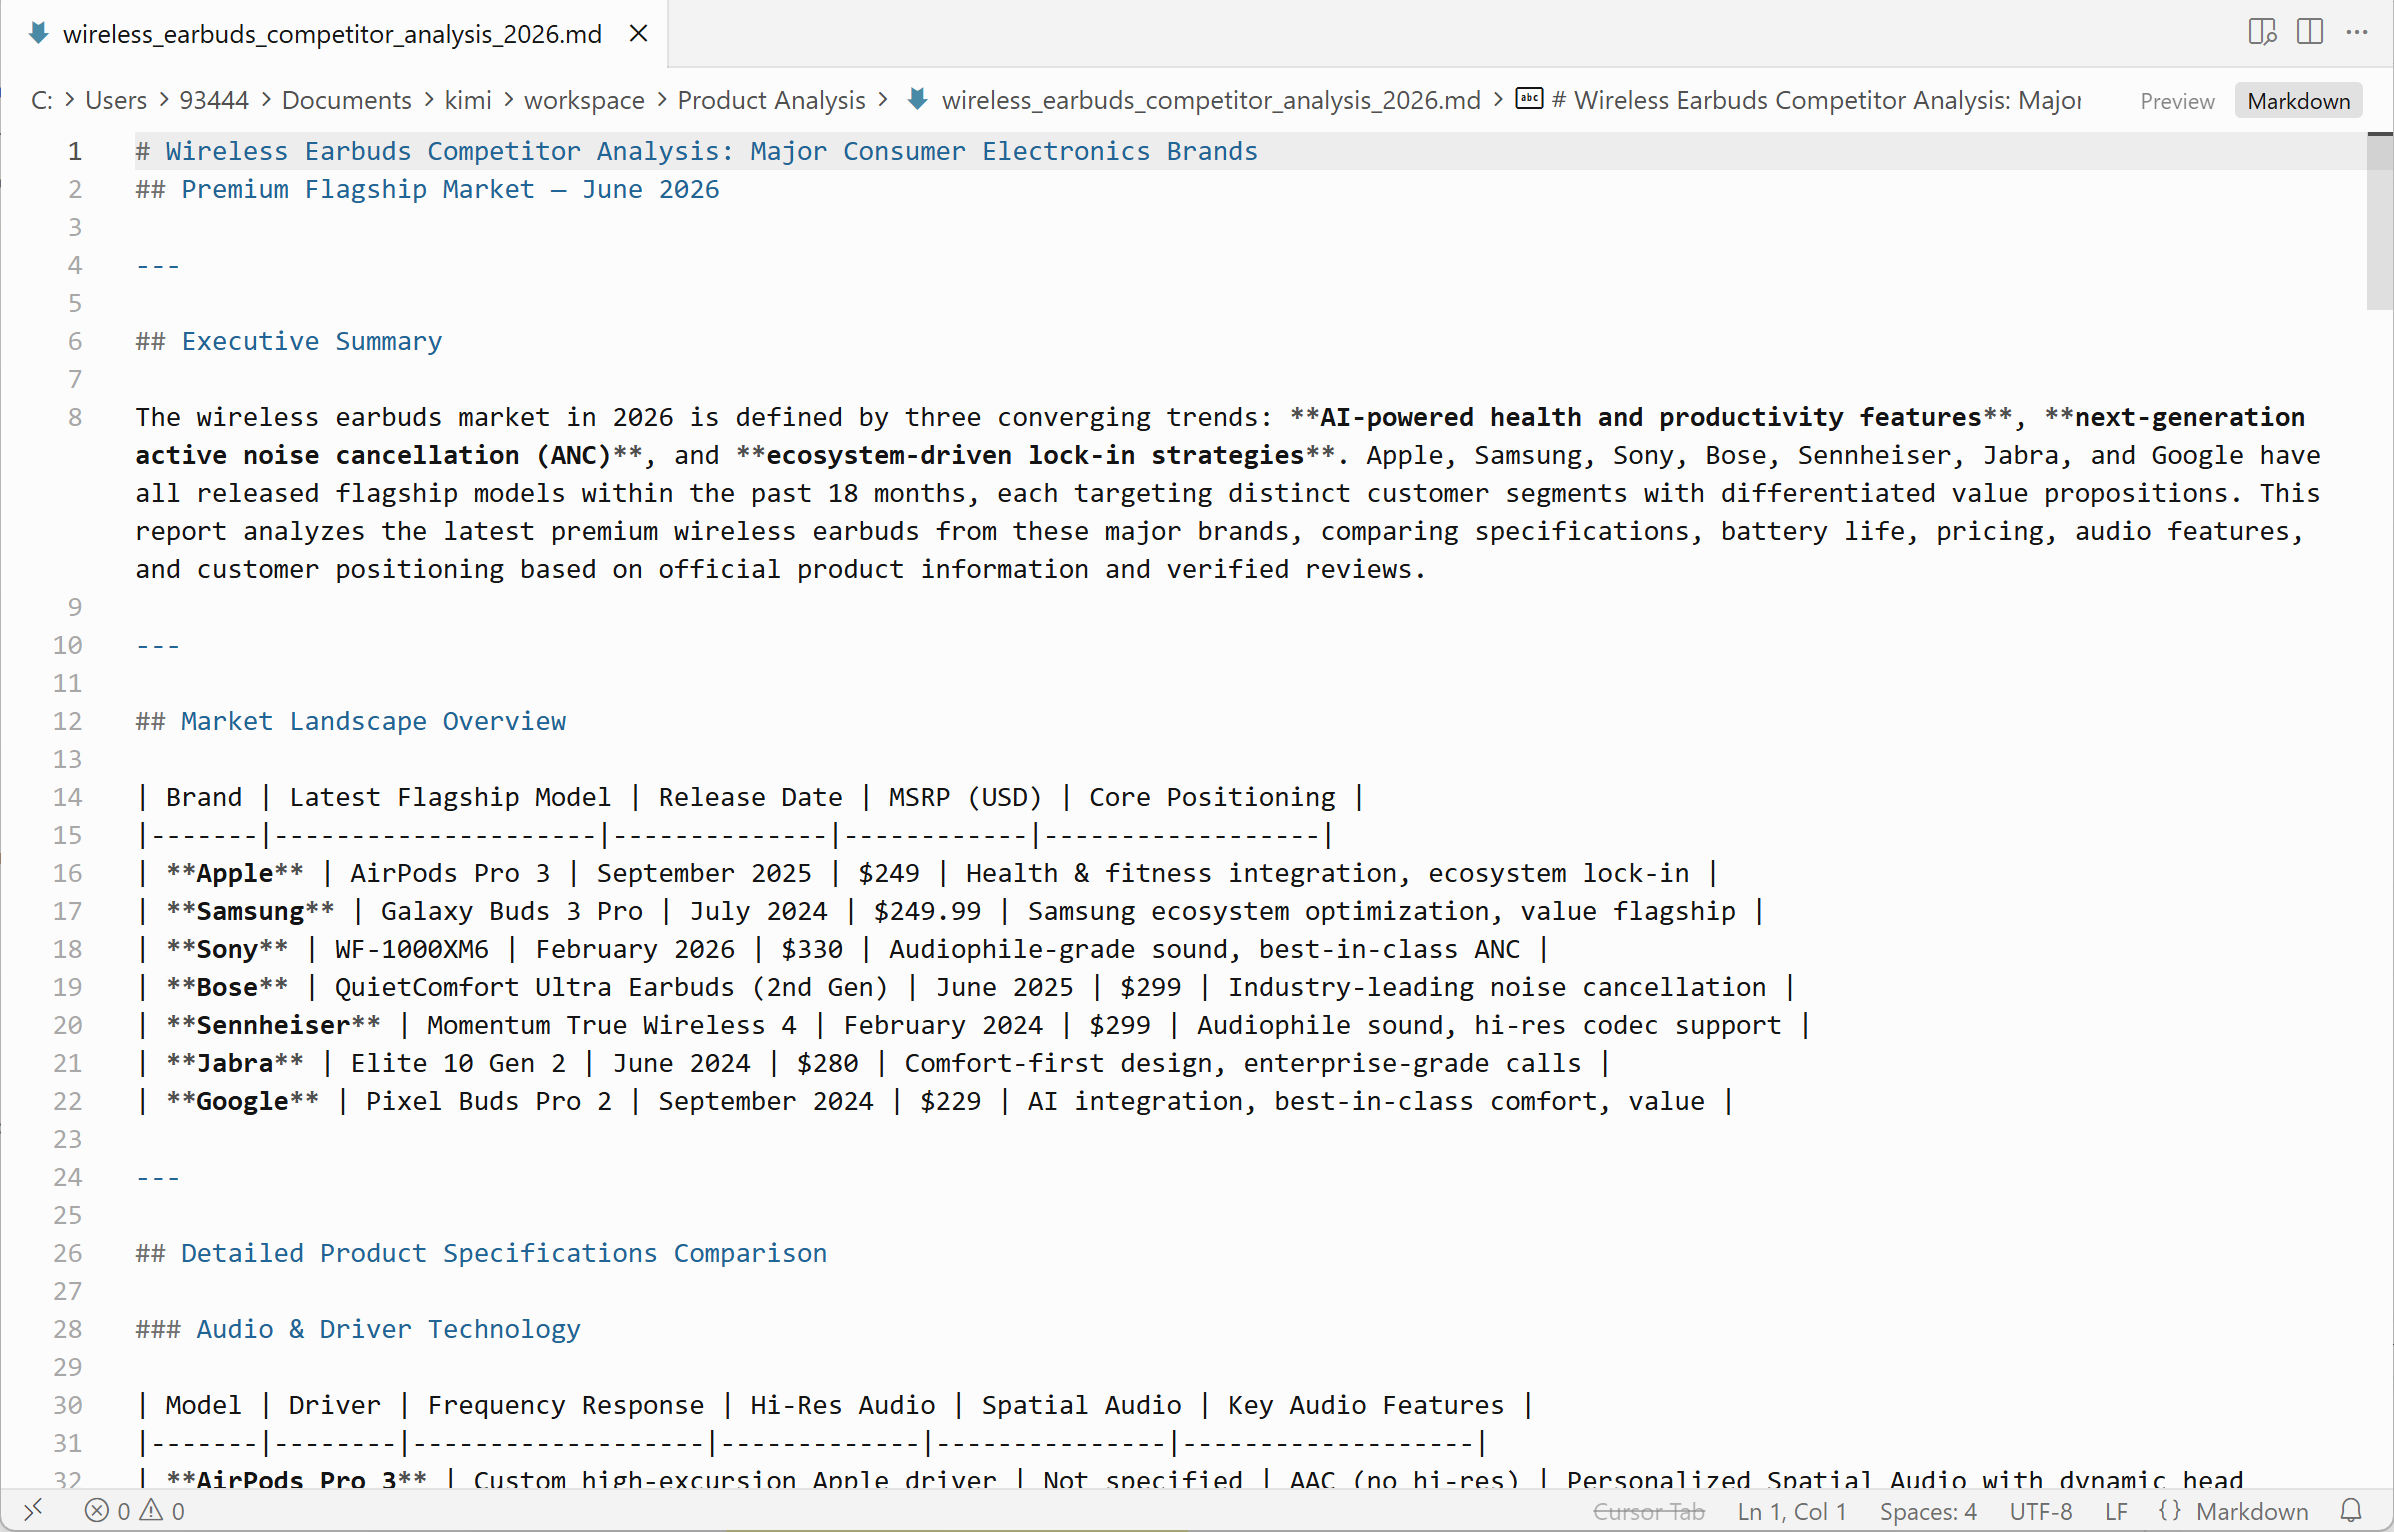This screenshot has width=2394, height=1532.
Task: Open the heading symbol breadcrumb dropdown
Action: (x=1798, y=100)
